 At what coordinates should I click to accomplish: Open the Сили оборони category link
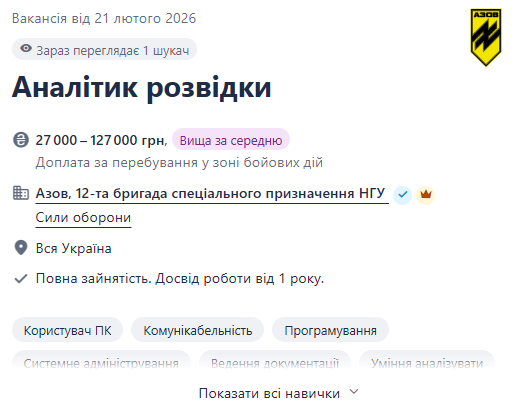83,218
